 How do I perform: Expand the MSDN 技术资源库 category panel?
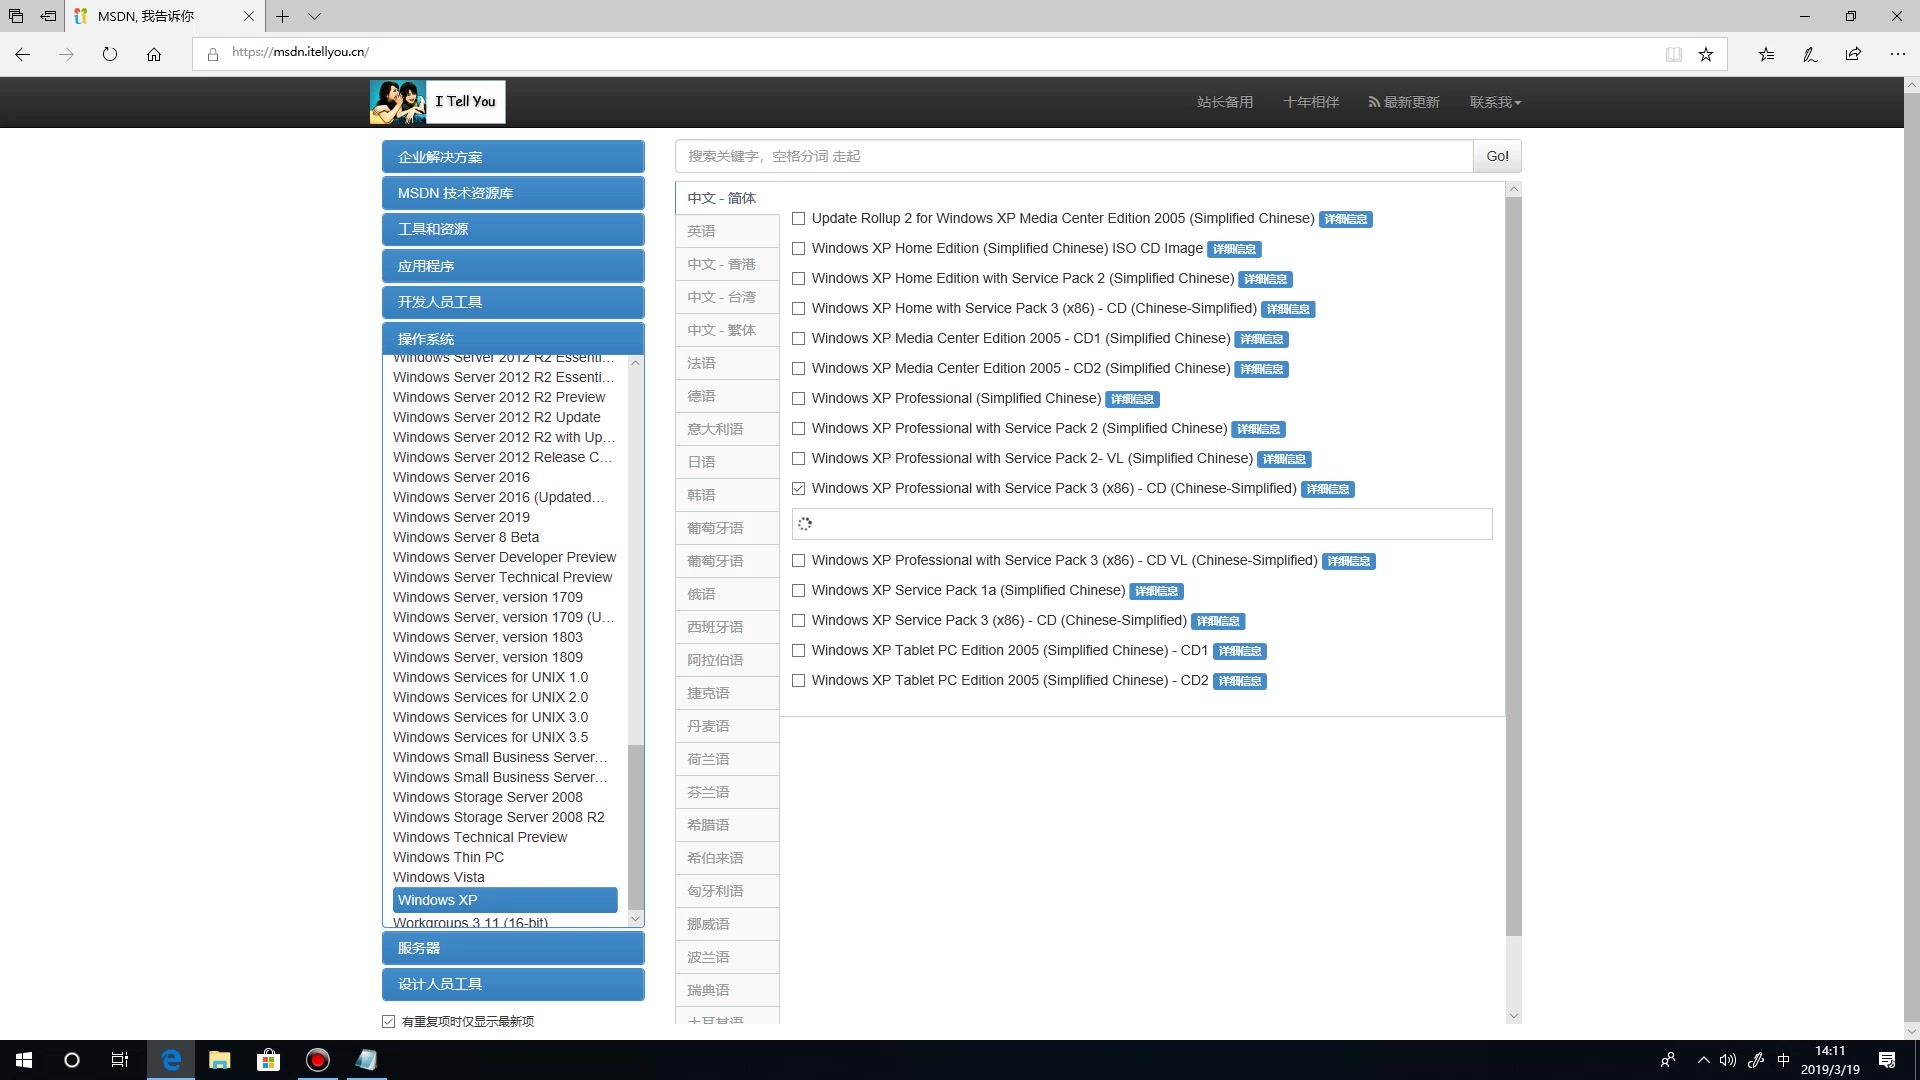[x=513, y=193]
